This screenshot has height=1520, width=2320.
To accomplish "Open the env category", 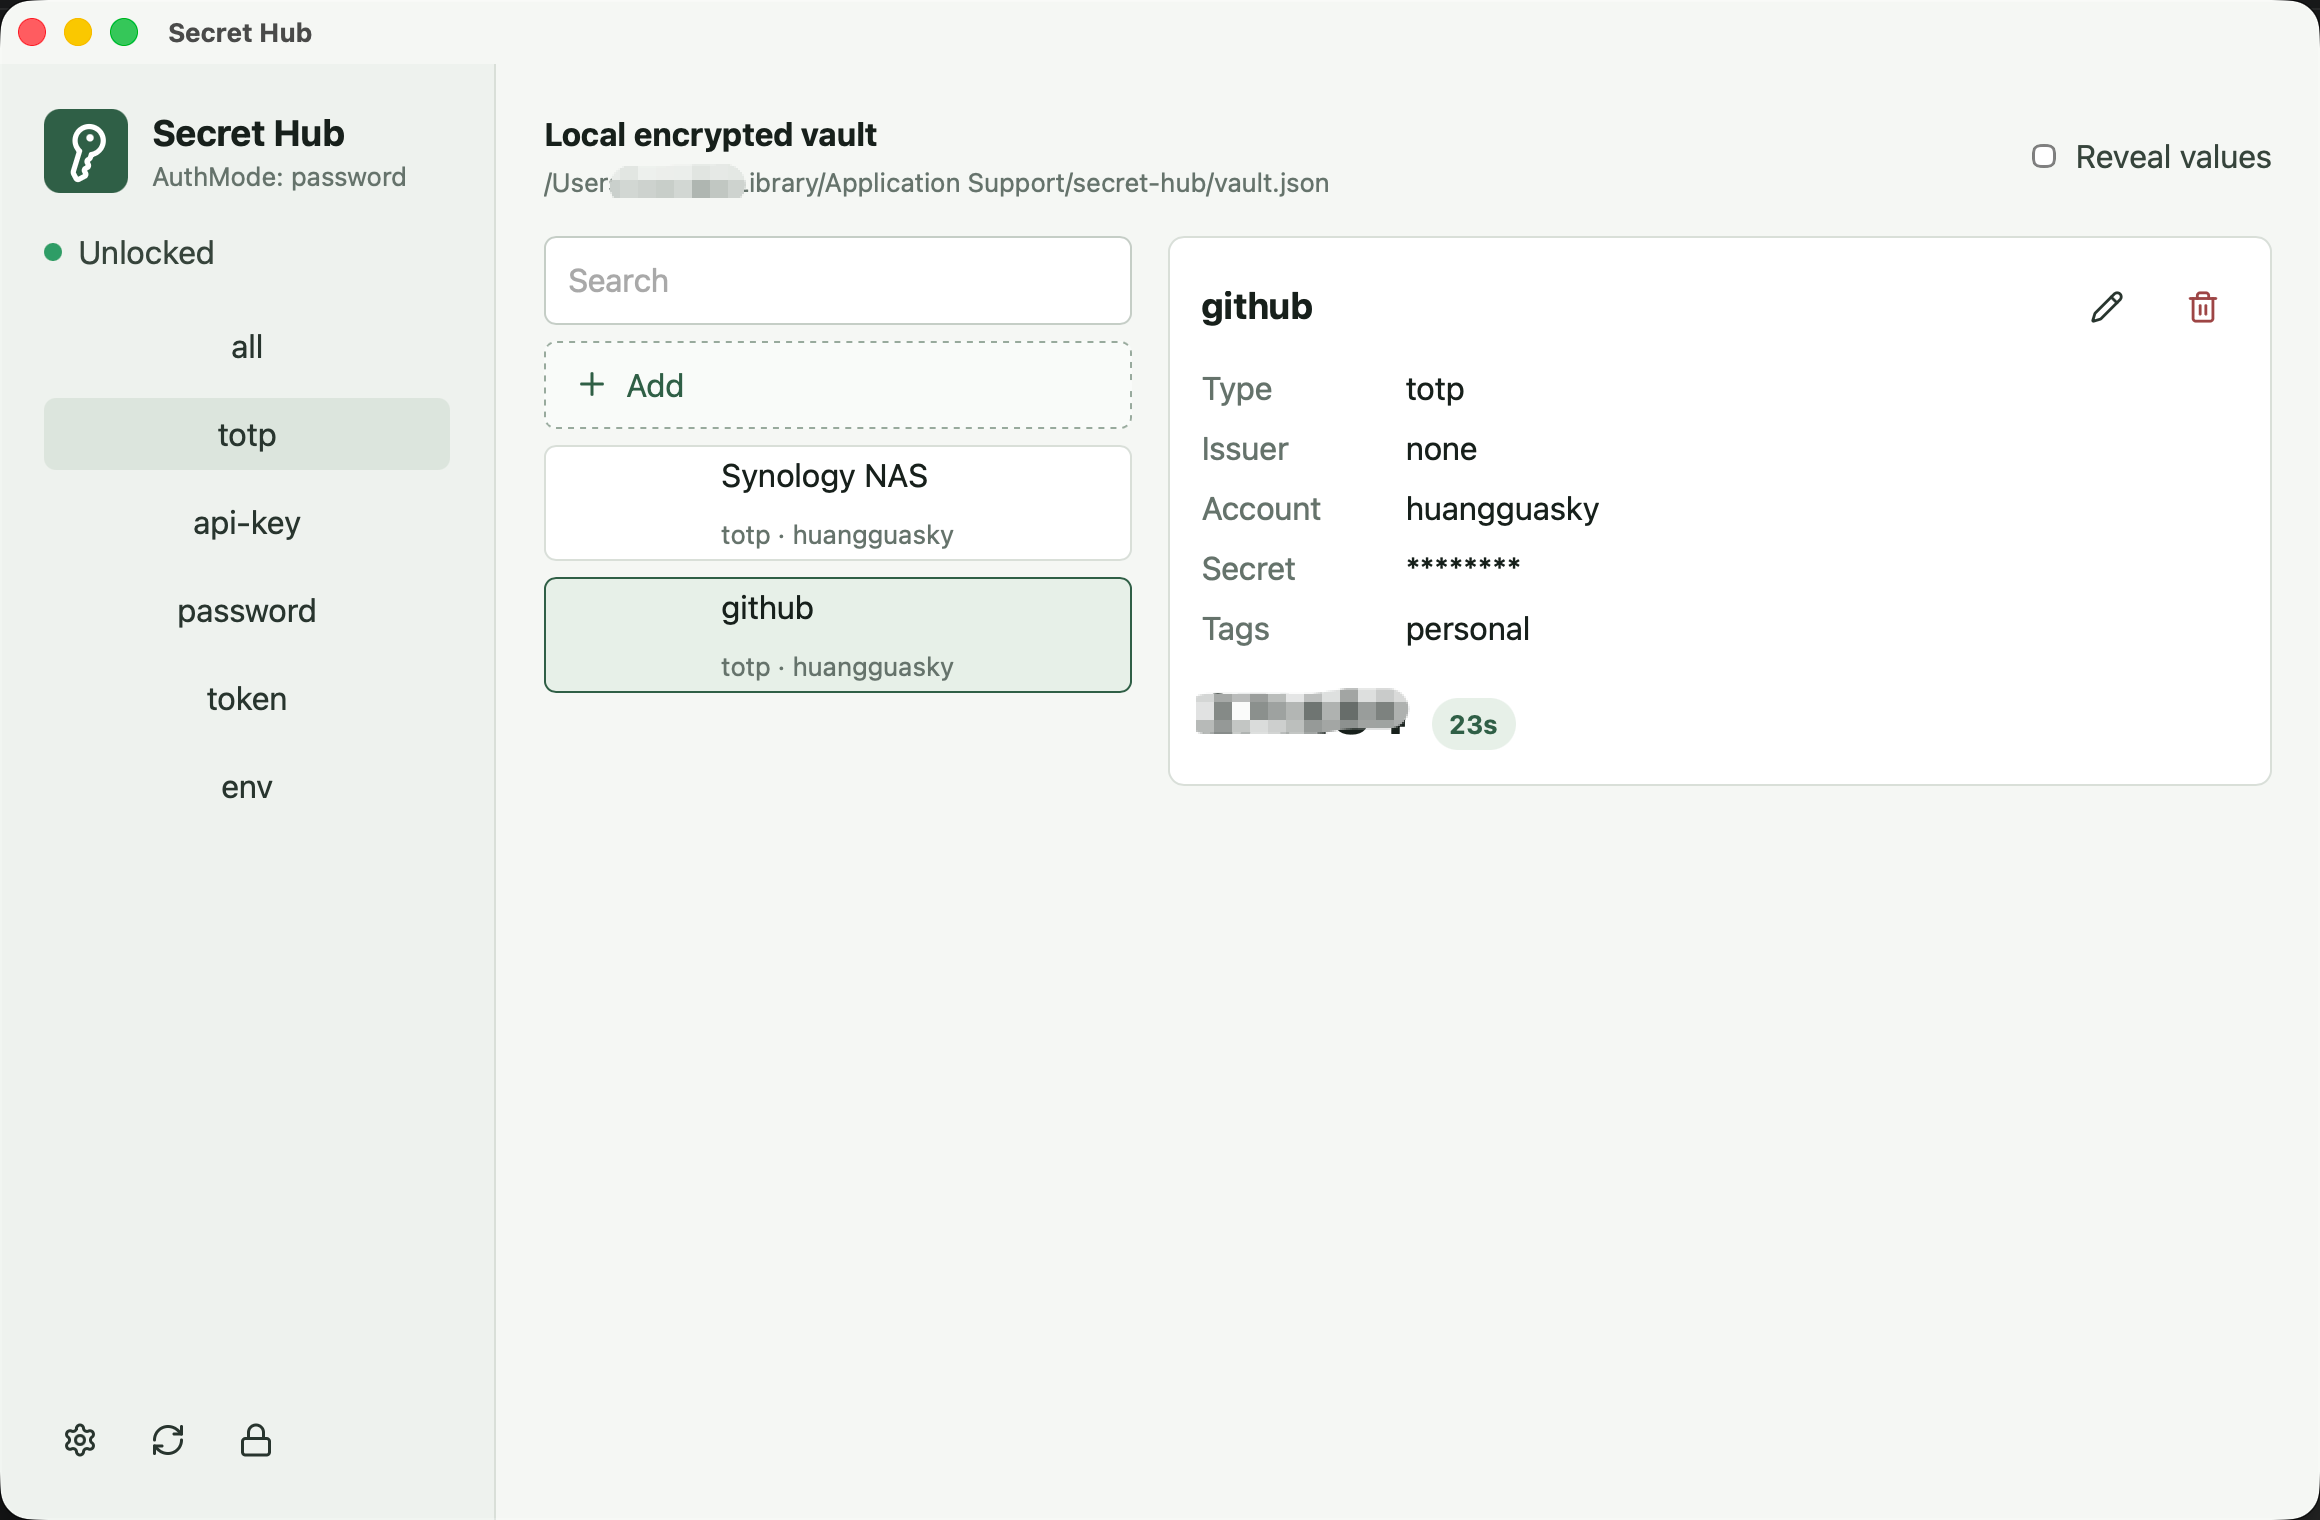I will [247, 786].
